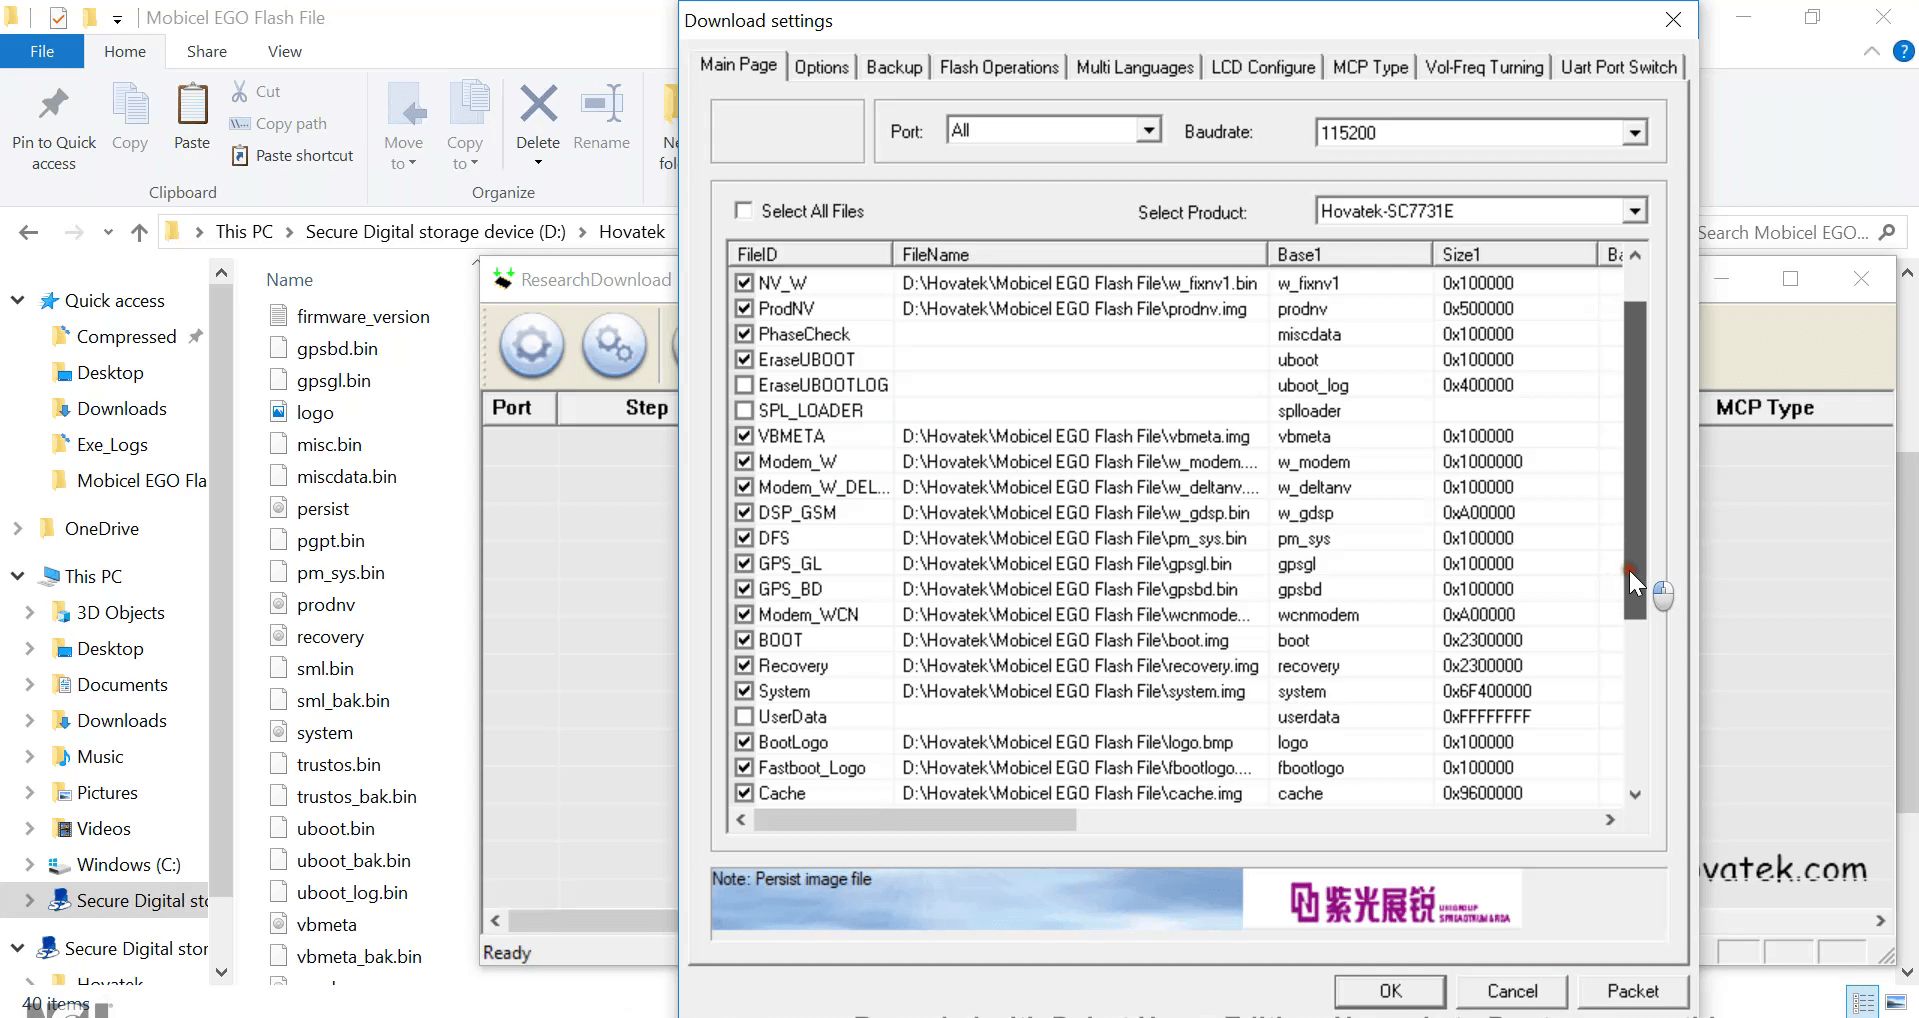Enable the Select All Files checkbox
Viewport: 1919px width, 1018px height.
click(743, 210)
